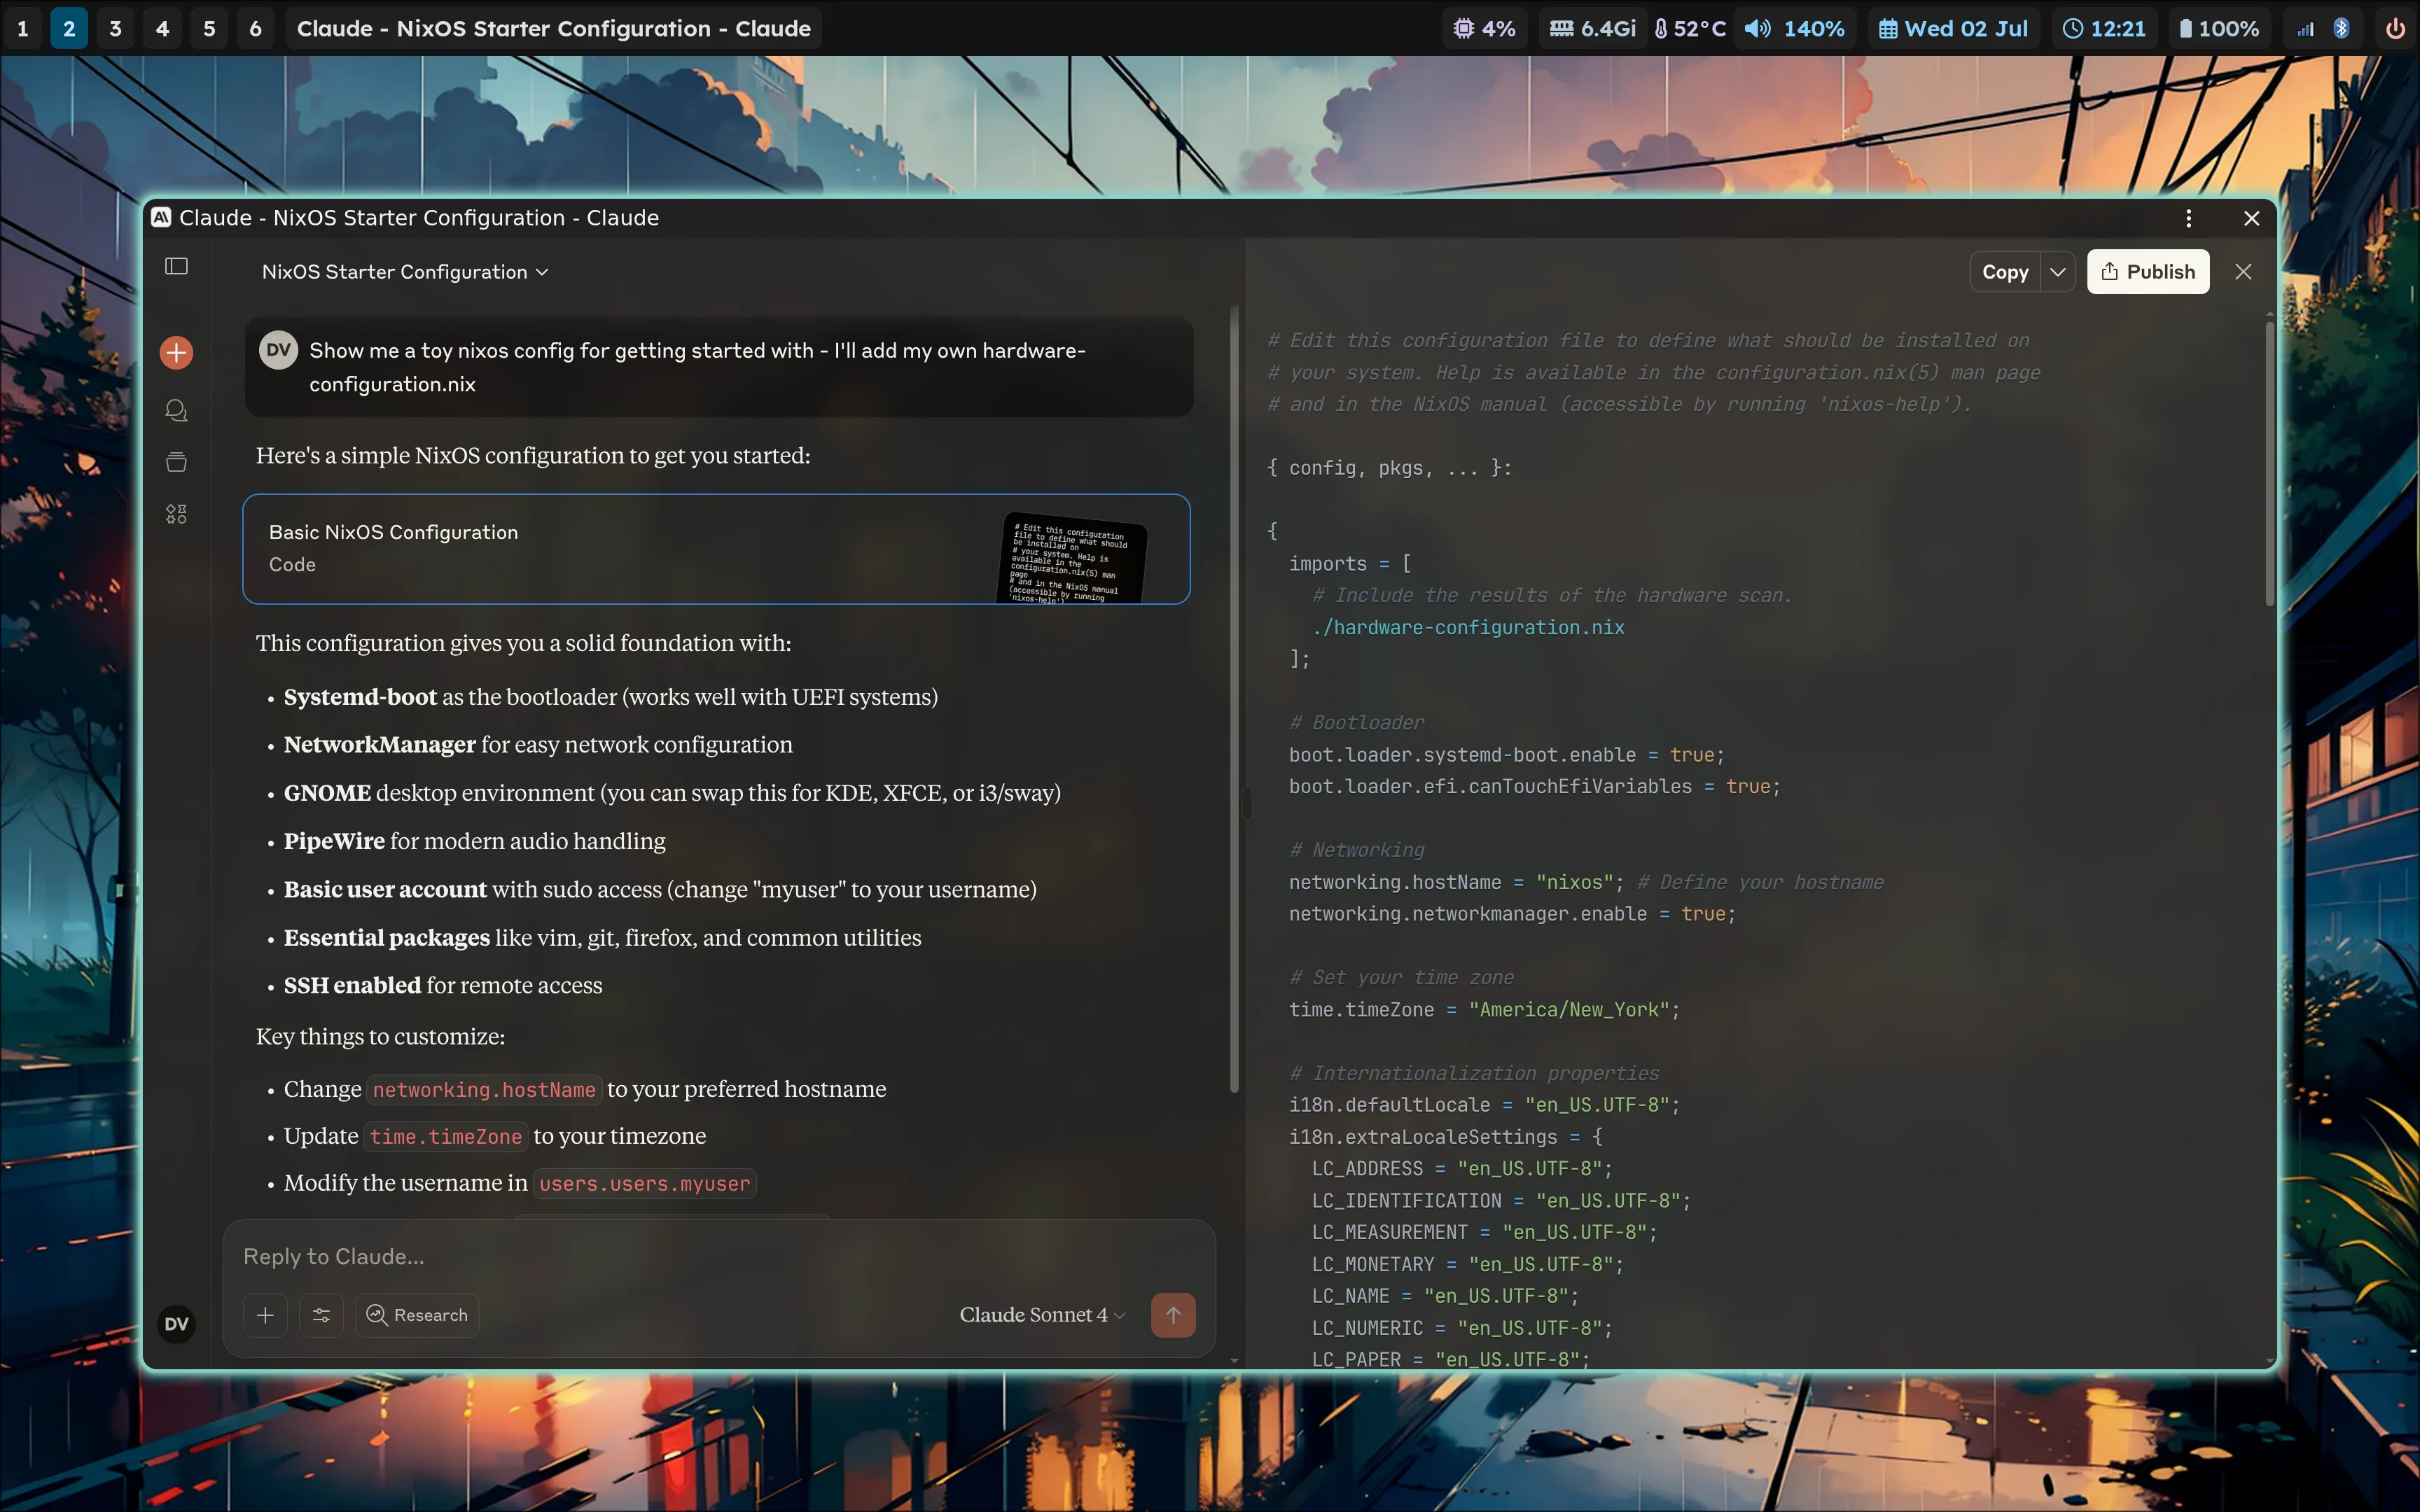
Task: Expand NixOS Starter Configuration title dropdown
Action: (405, 272)
